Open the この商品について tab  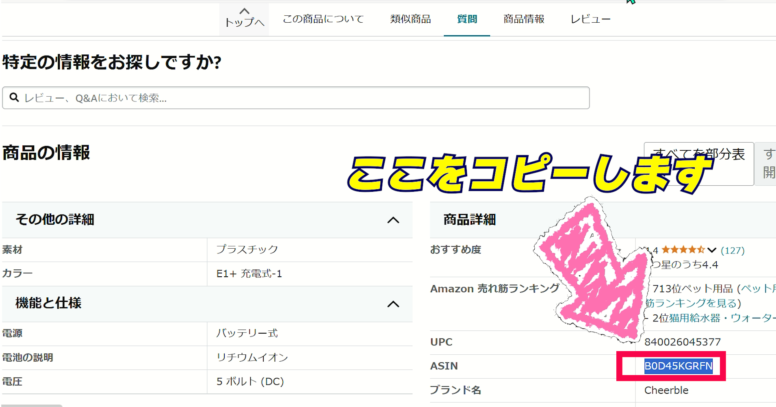click(x=322, y=19)
